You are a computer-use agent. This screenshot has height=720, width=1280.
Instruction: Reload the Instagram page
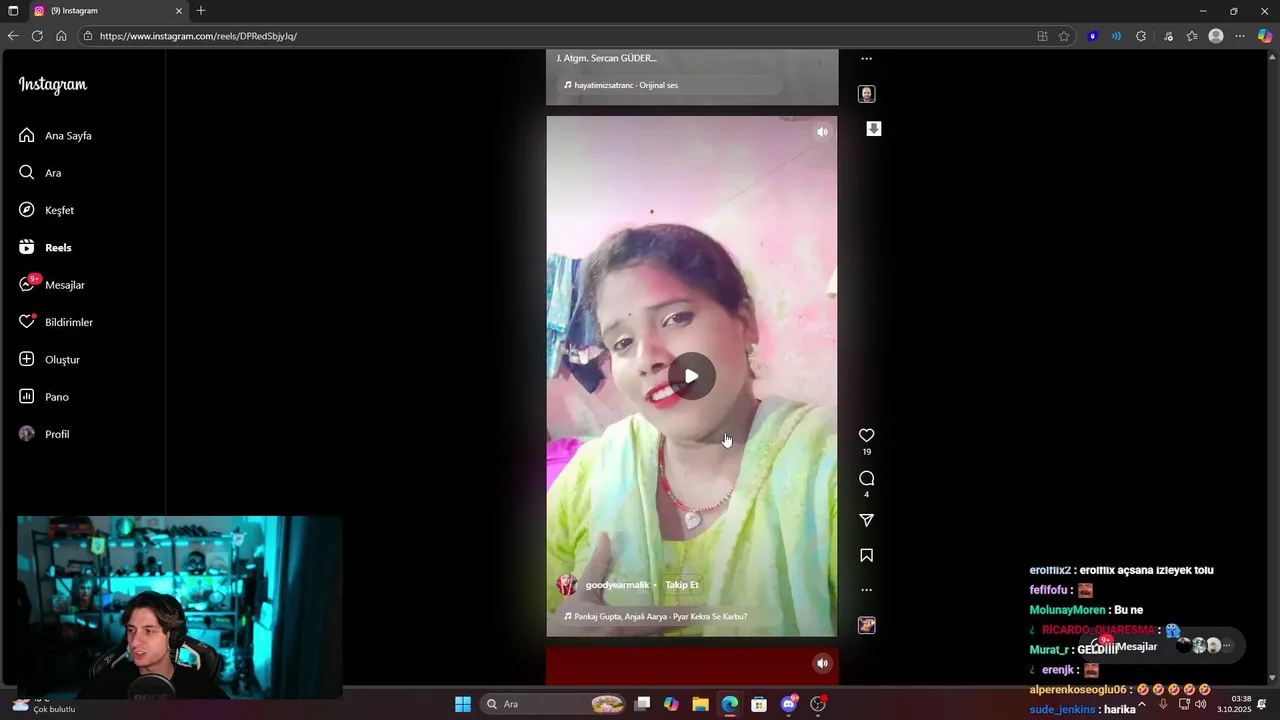[x=37, y=36]
